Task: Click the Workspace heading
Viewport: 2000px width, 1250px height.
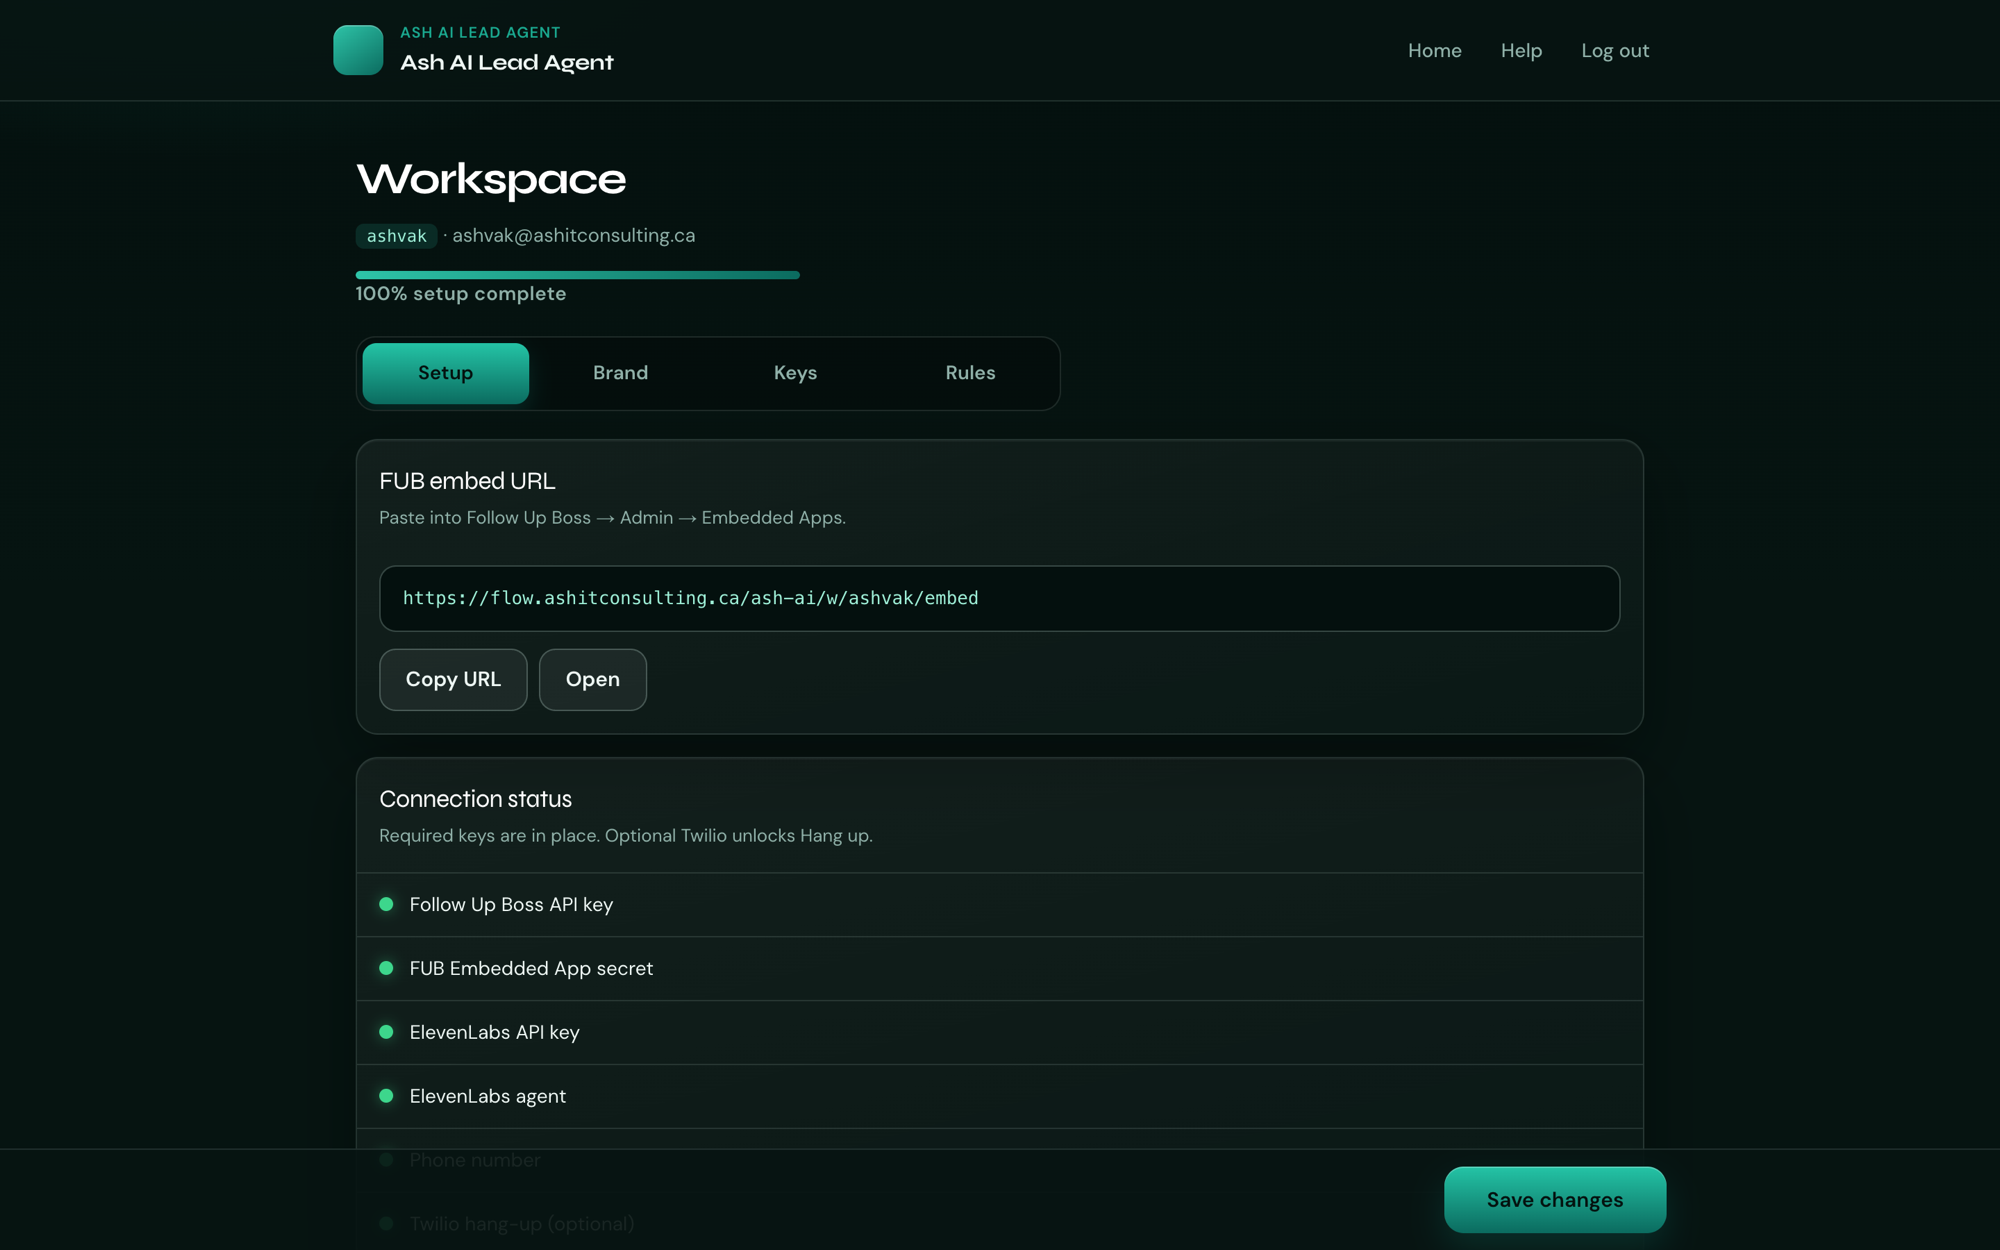Action: point(491,180)
